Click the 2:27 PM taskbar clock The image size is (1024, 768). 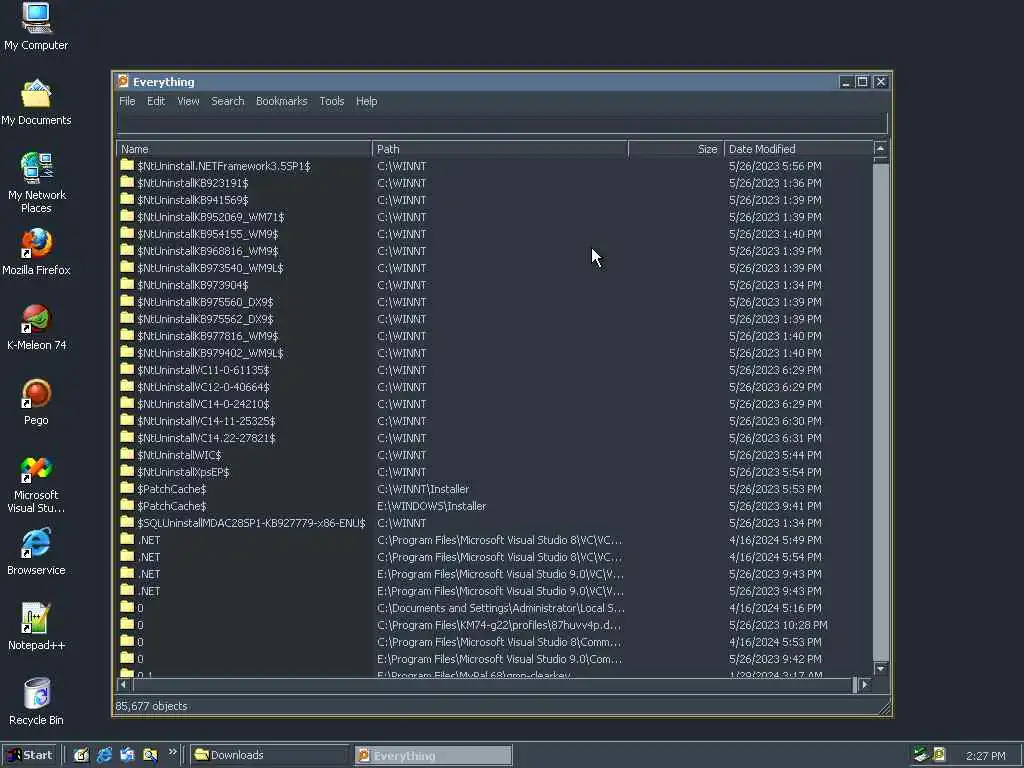click(x=985, y=756)
